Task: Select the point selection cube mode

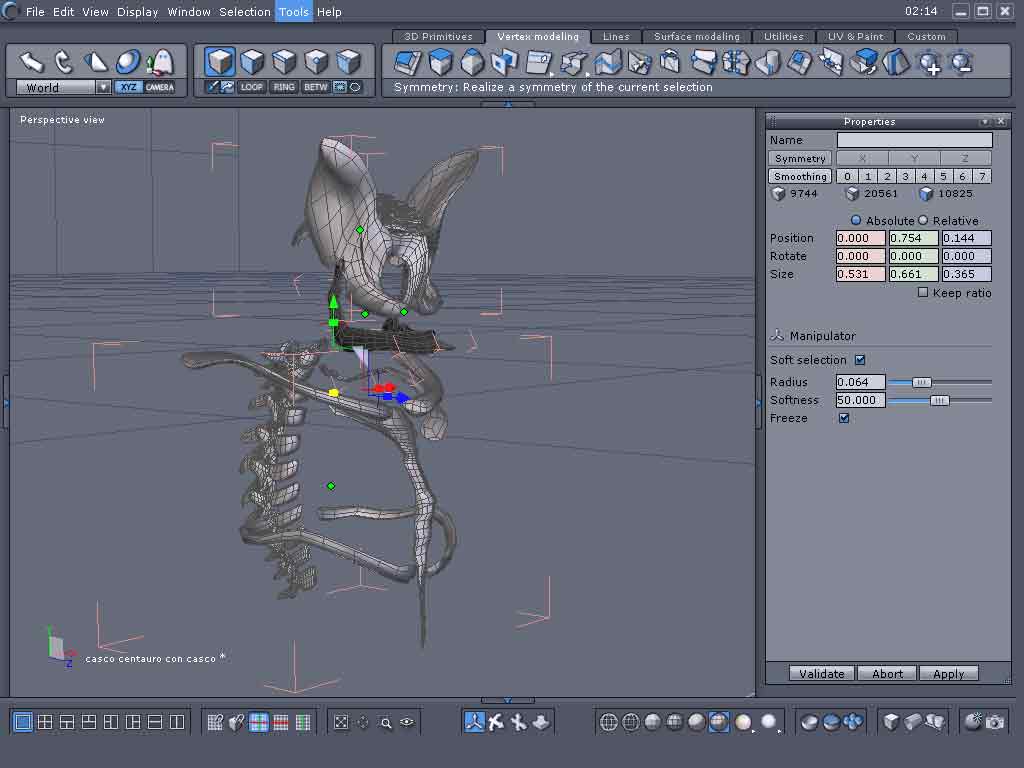Action: click(316, 62)
